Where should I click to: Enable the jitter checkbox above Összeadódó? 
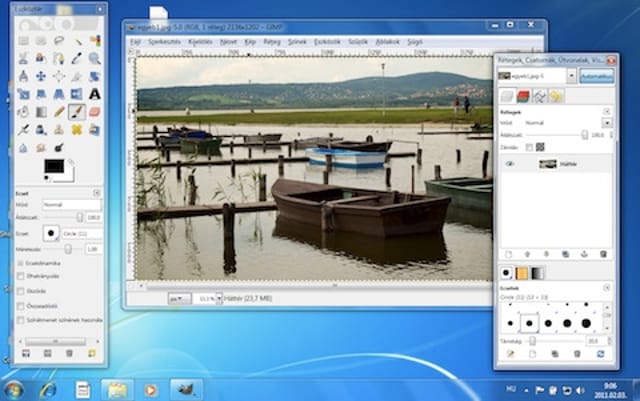point(20,291)
